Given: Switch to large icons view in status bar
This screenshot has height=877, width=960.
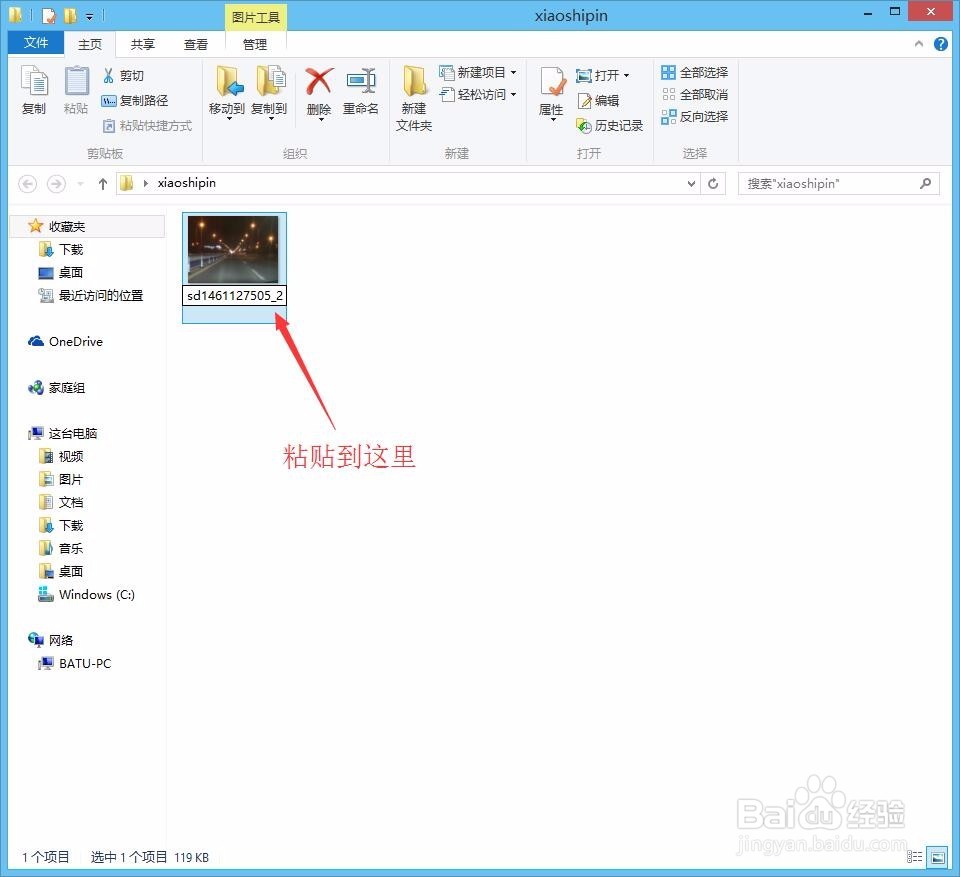Looking at the screenshot, I should coord(937,857).
